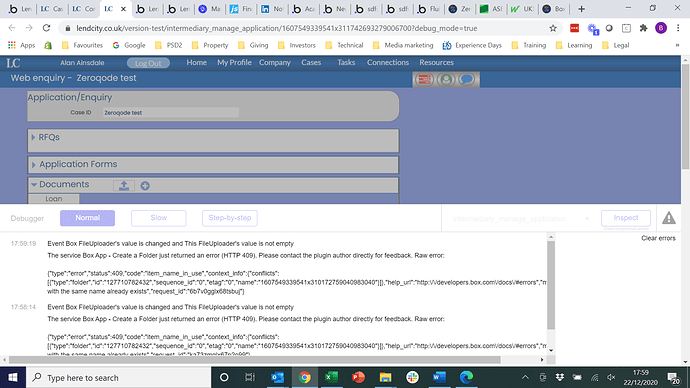Click the user profile circle icon
690x388 pixels.
coord(446,80)
